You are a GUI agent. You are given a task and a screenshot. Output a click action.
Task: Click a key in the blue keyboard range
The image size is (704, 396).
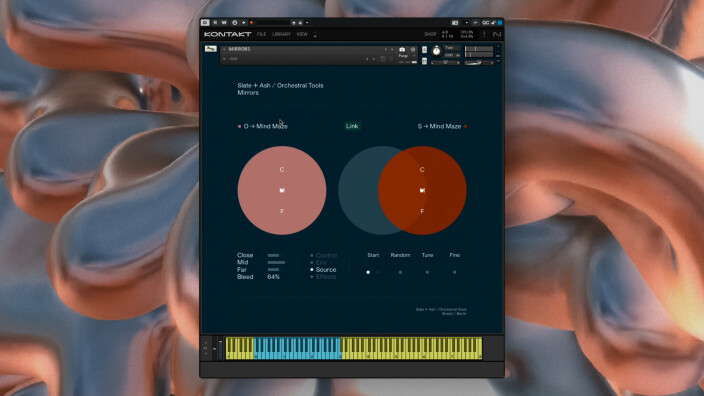[x=297, y=348]
